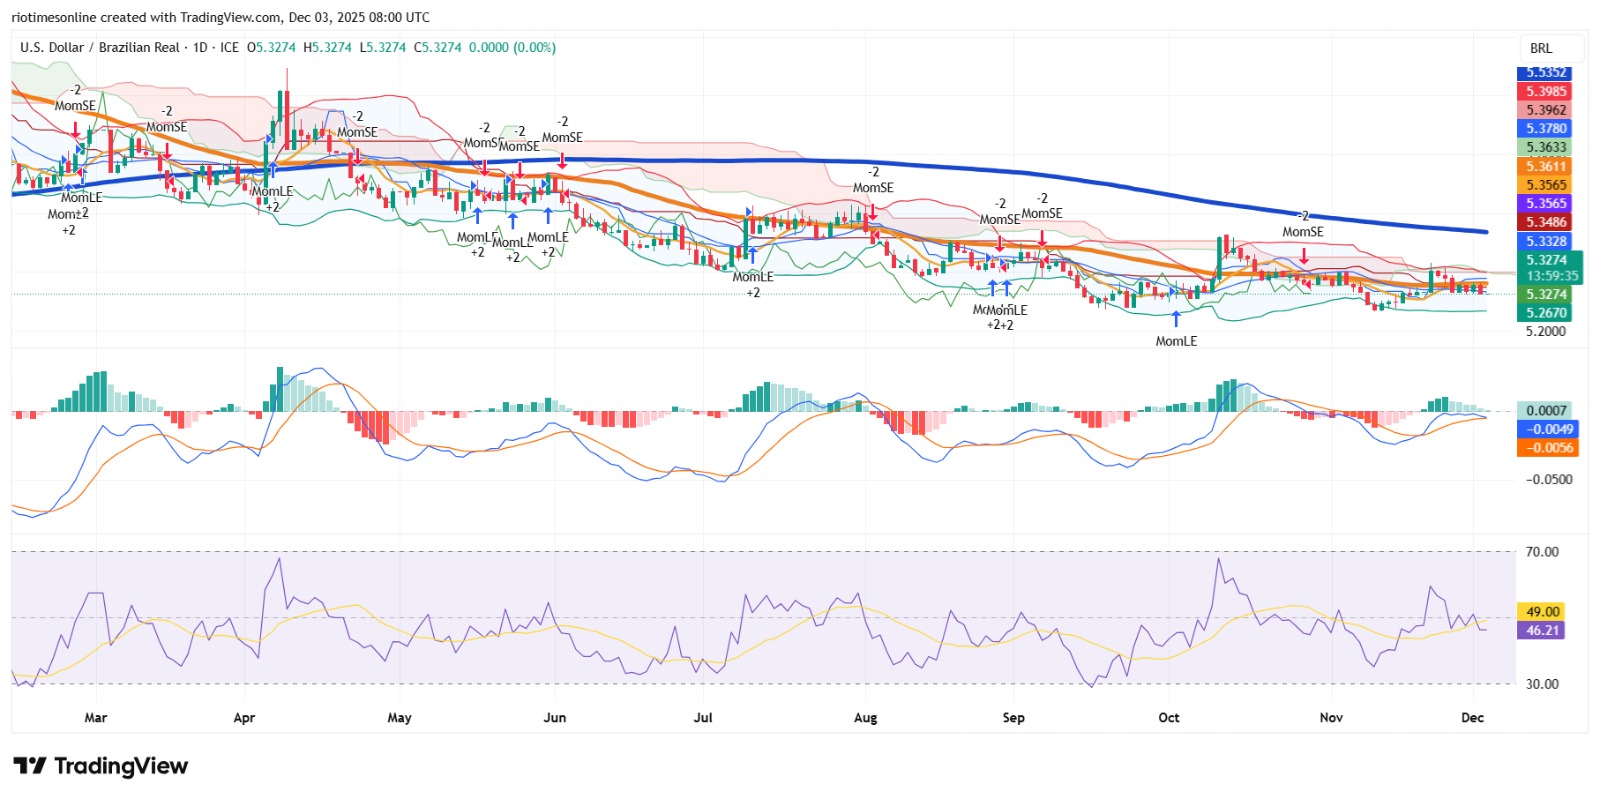Click the 5.2000 price axis value
Viewport: 1600px width, 799px height.
click(1545, 331)
